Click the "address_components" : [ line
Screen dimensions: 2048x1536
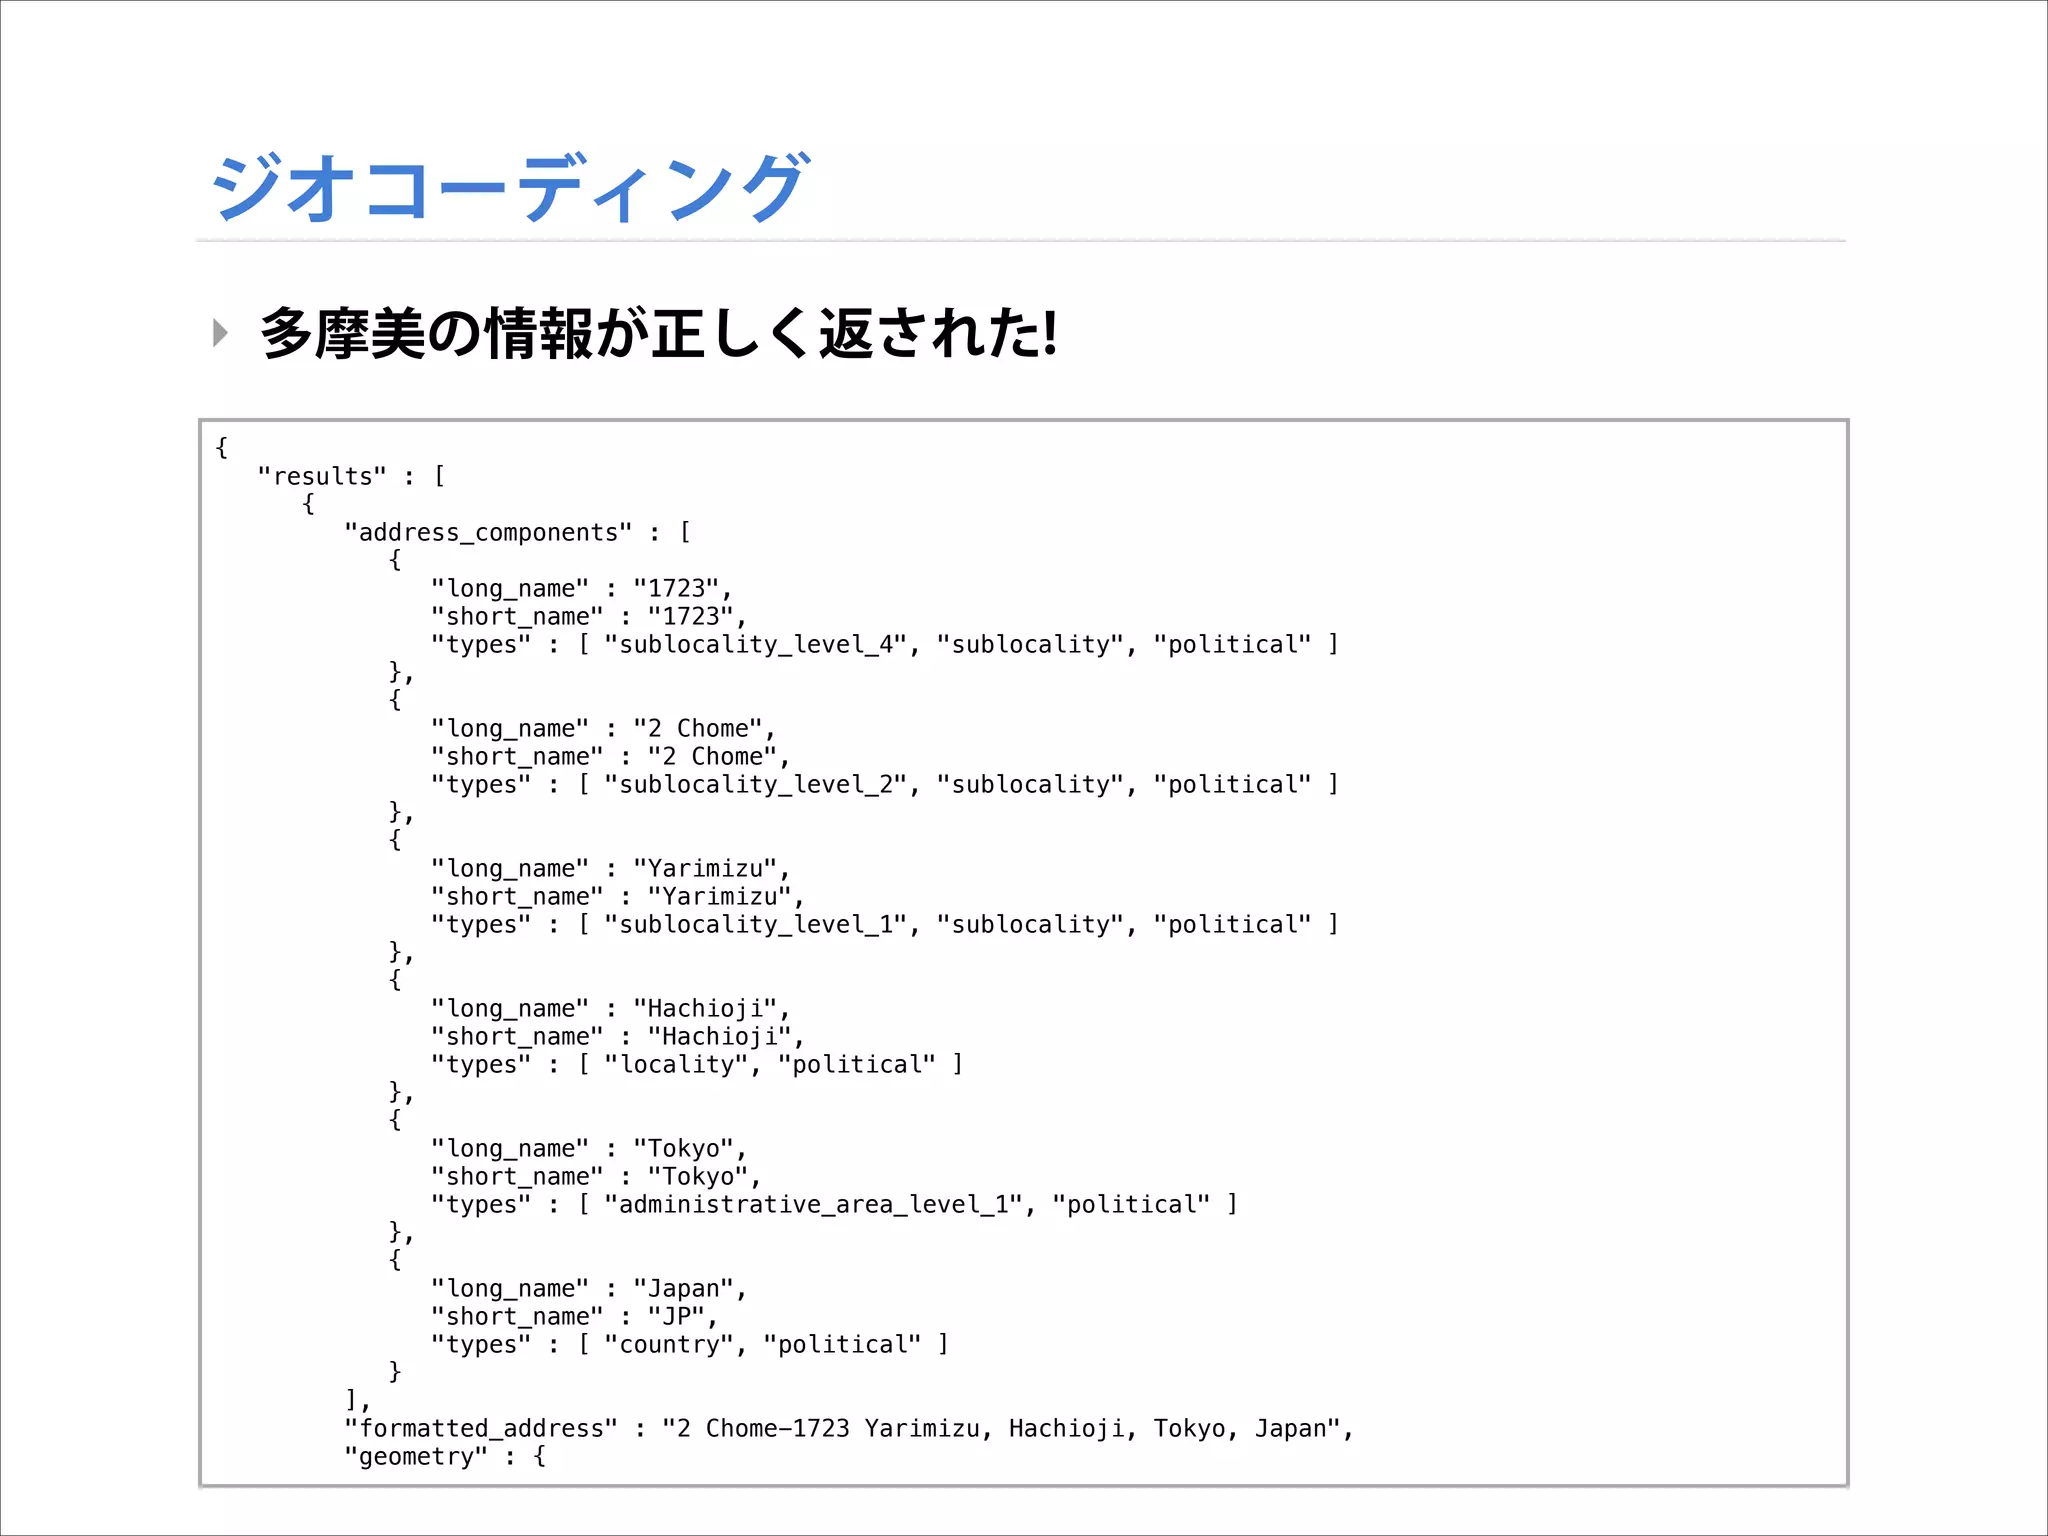(x=518, y=532)
